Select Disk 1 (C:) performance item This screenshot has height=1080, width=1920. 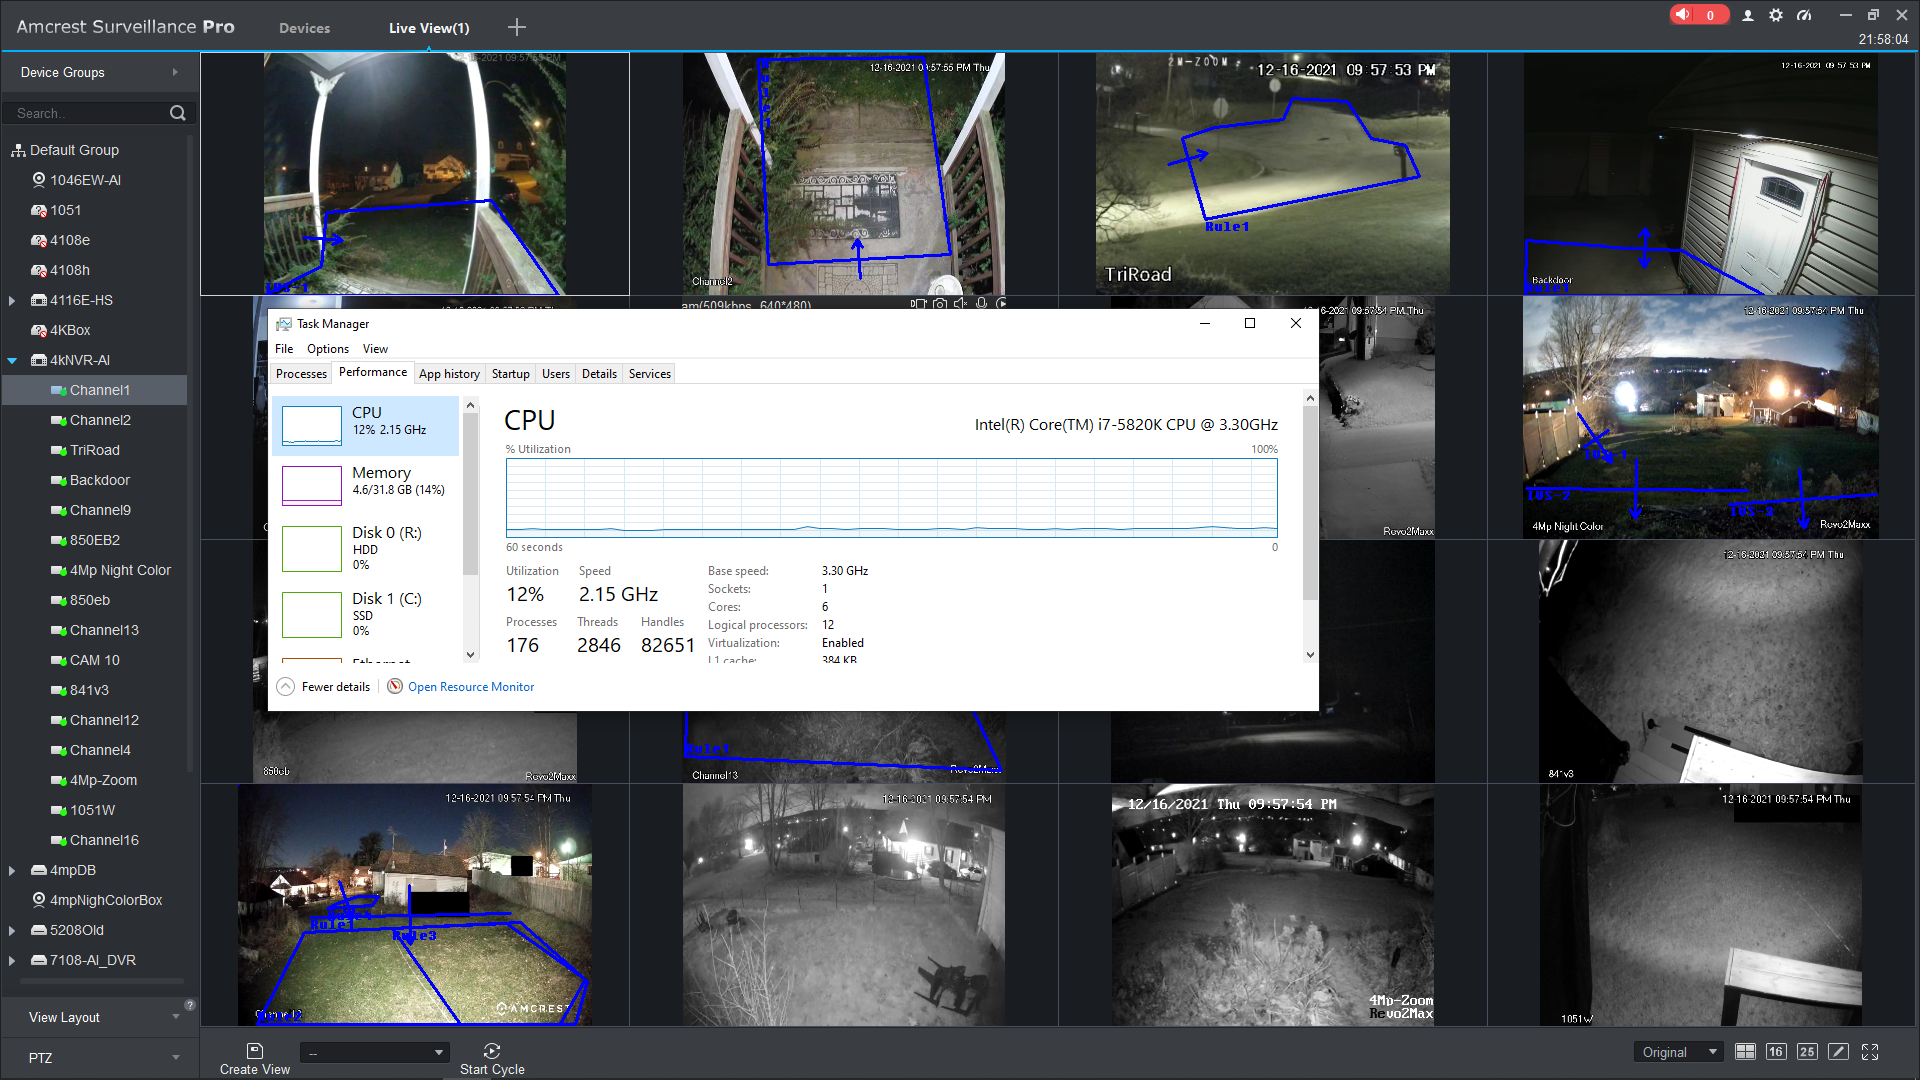pyautogui.click(x=366, y=614)
